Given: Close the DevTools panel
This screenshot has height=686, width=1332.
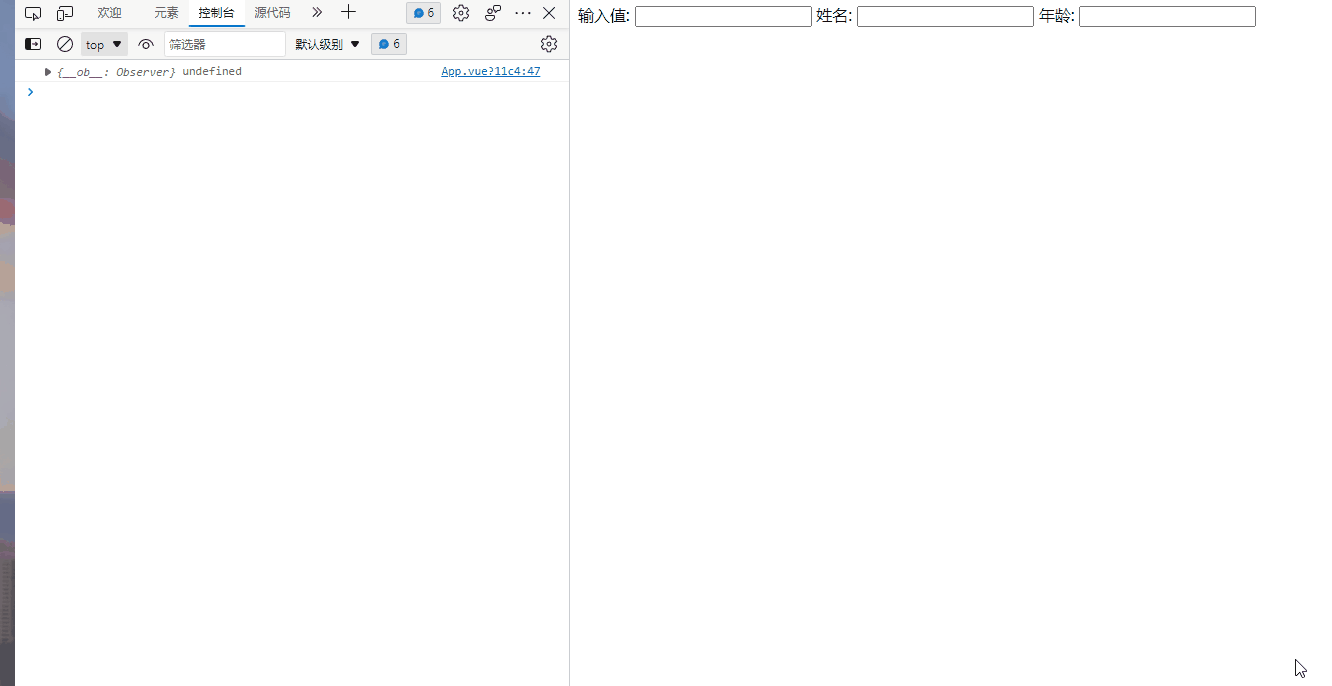Looking at the screenshot, I should pos(549,13).
